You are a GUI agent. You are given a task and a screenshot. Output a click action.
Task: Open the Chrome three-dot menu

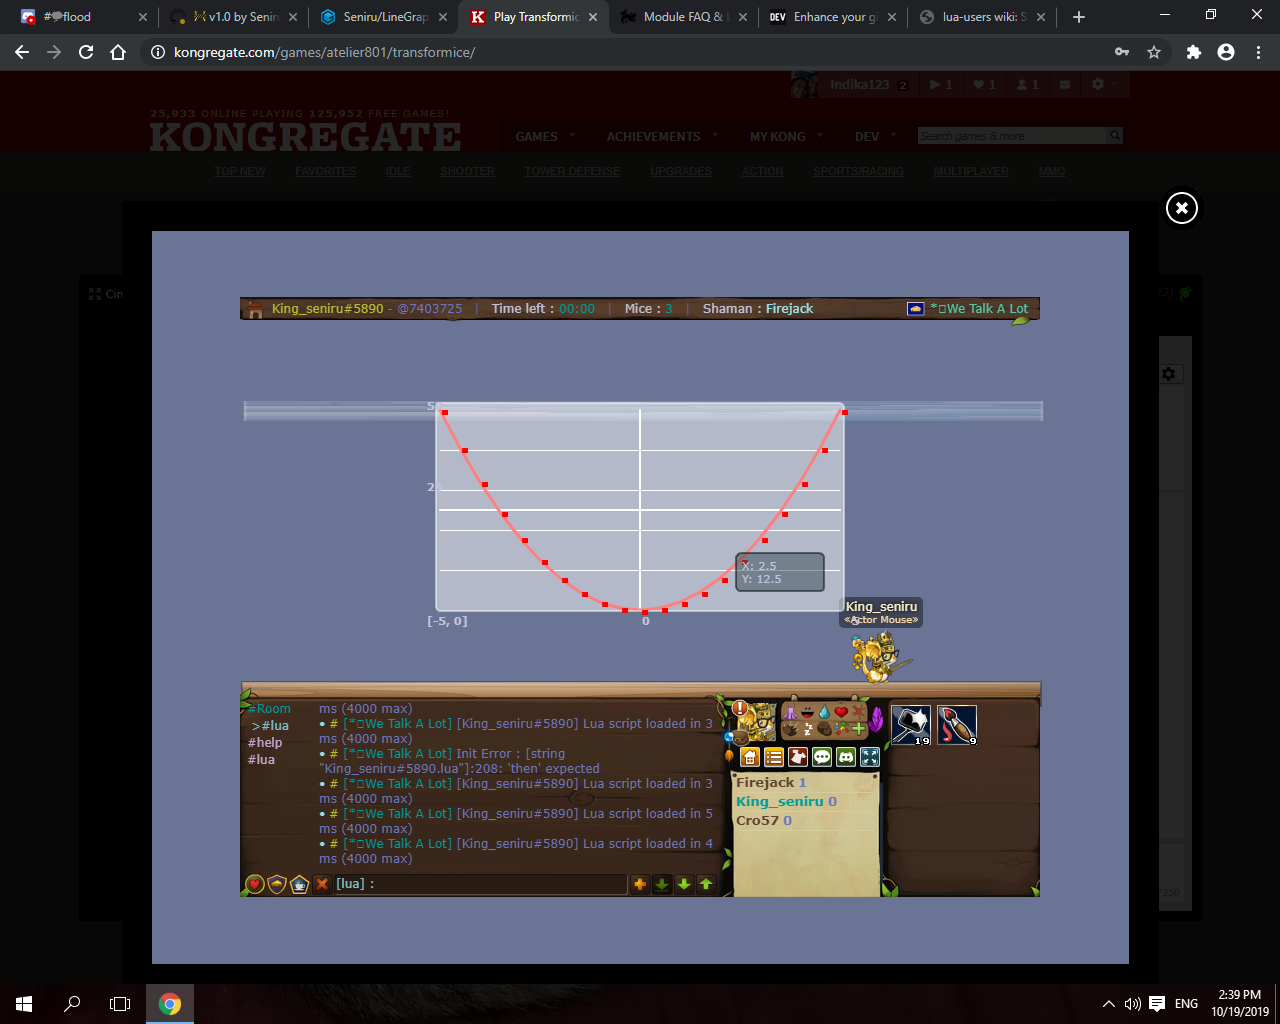pos(1258,52)
